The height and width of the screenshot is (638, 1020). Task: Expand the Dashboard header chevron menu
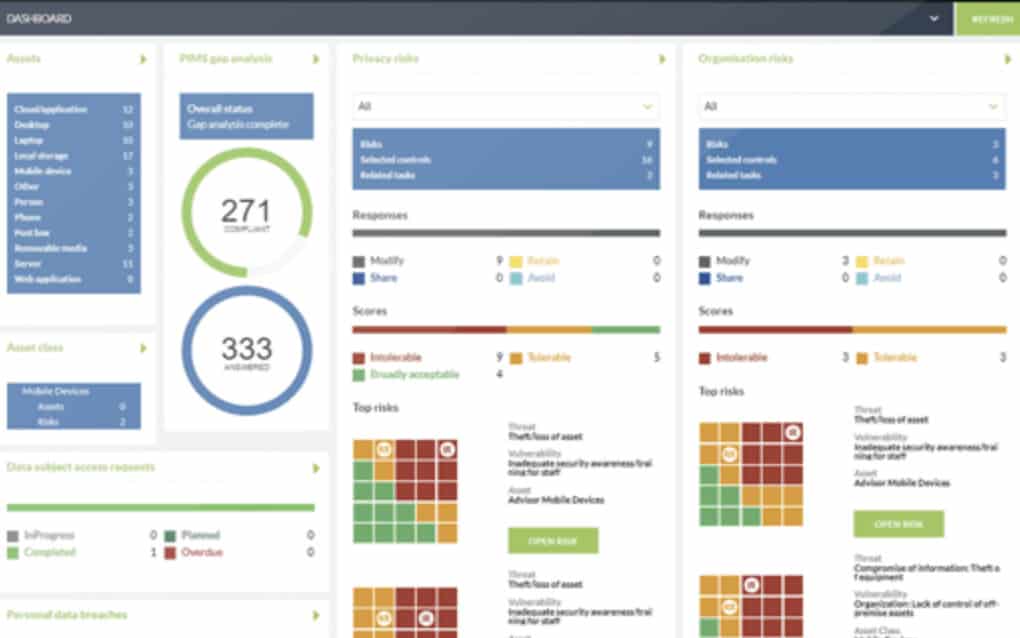click(933, 18)
